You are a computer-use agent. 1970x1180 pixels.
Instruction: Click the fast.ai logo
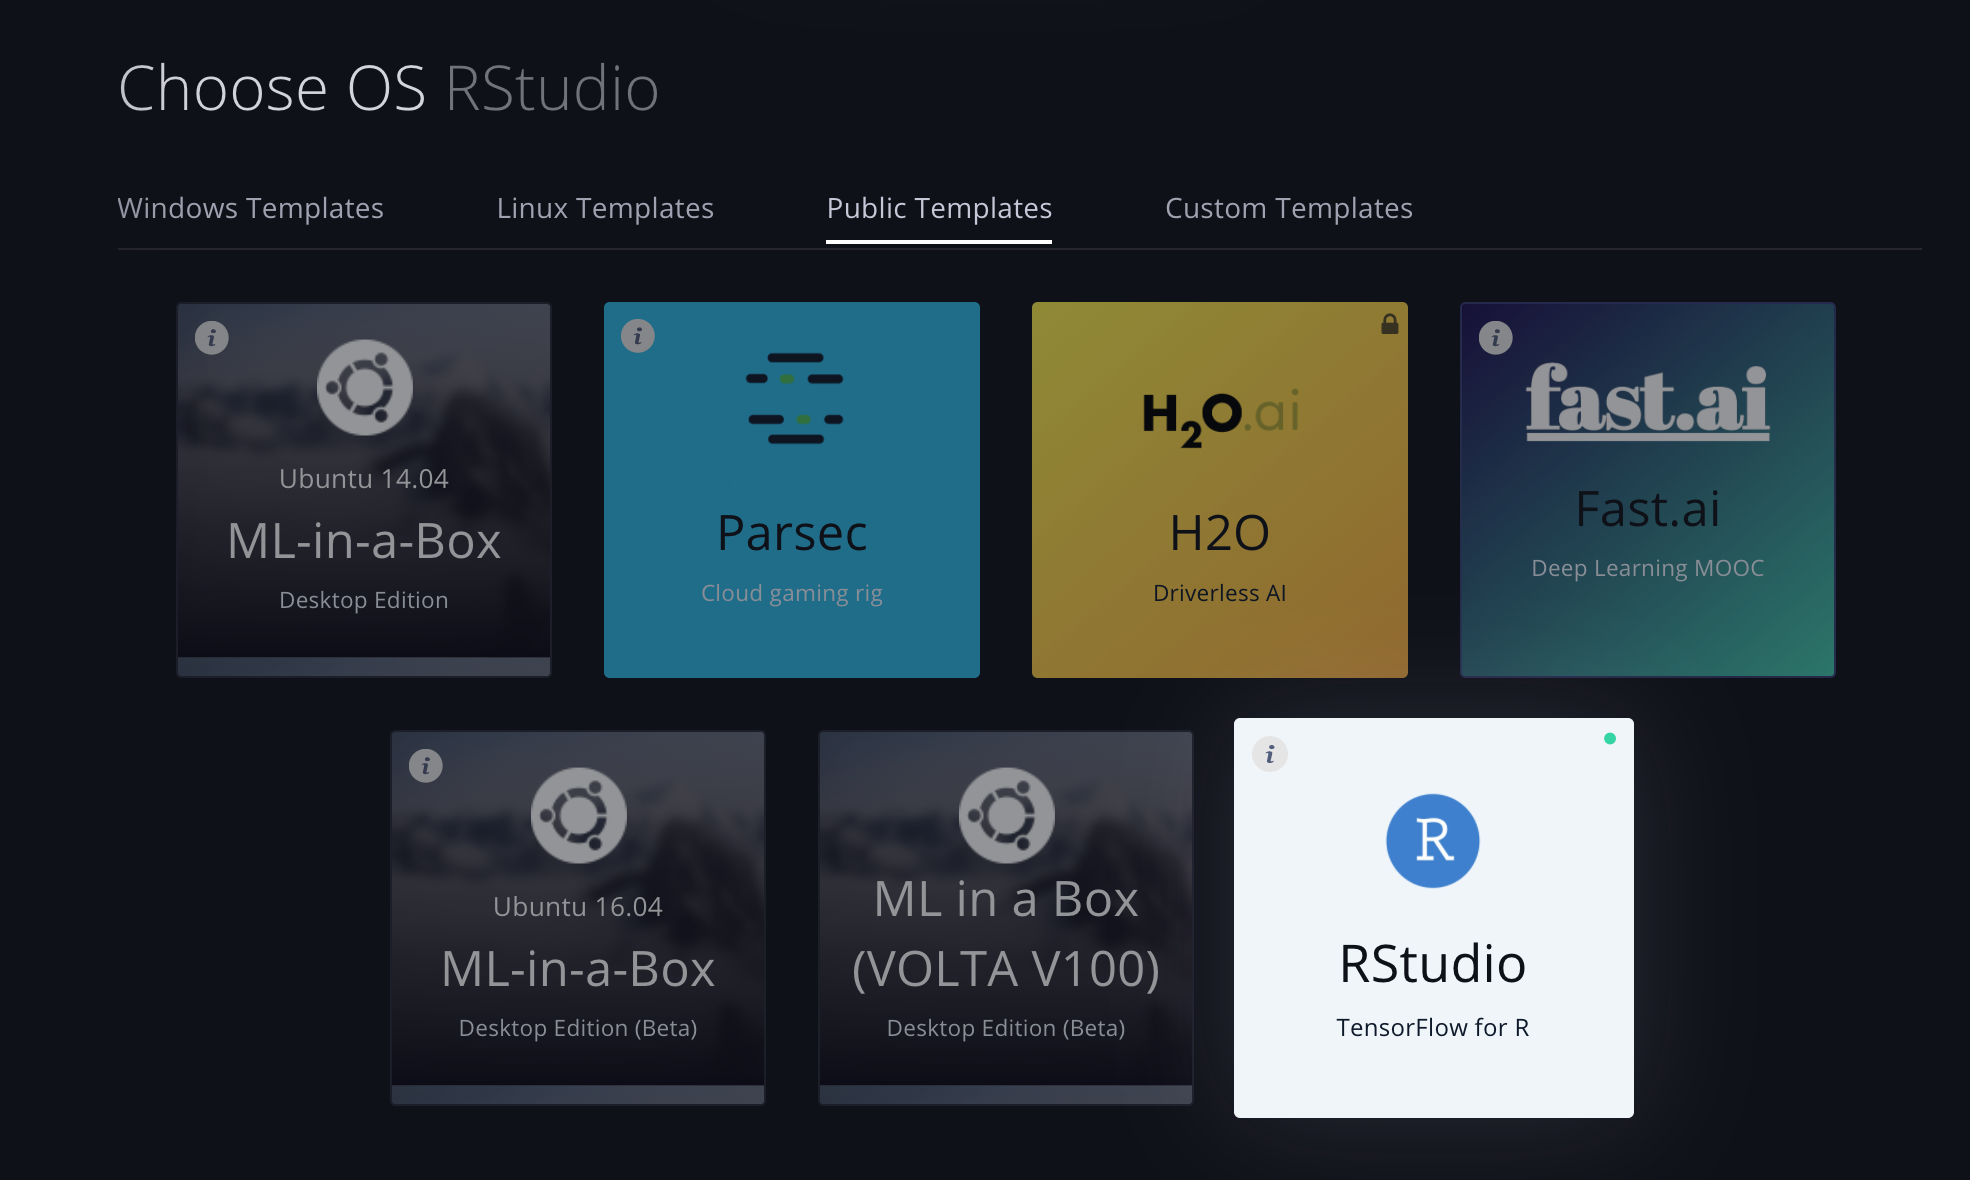click(1647, 401)
